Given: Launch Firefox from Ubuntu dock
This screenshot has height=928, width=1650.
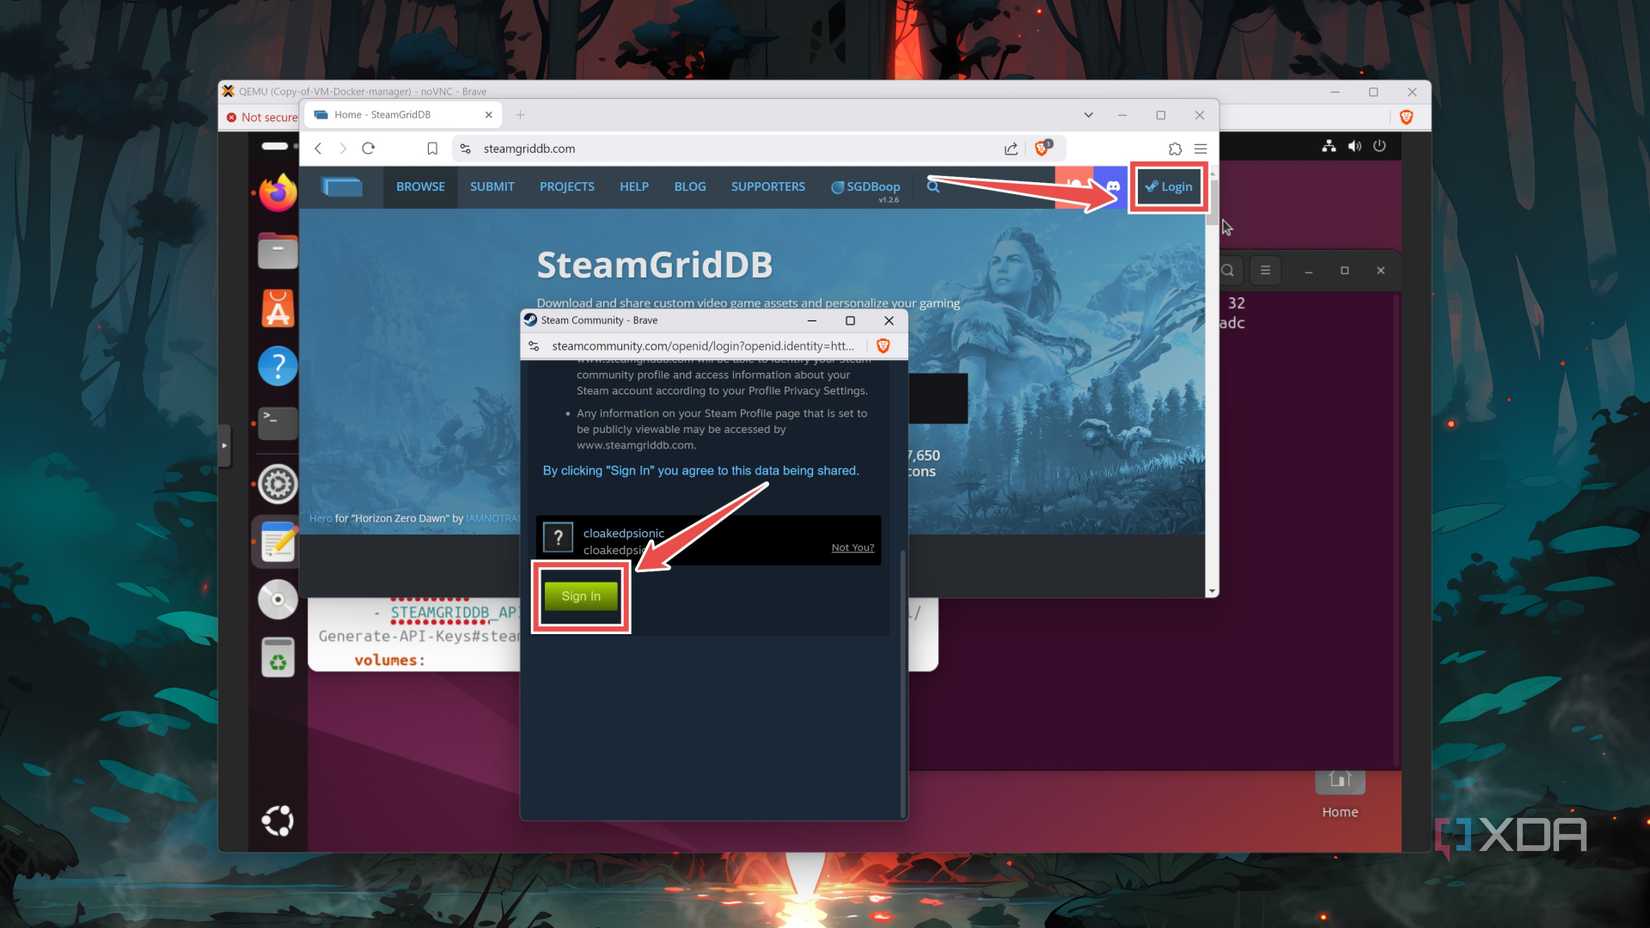Looking at the screenshot, I should pos(277,193).
